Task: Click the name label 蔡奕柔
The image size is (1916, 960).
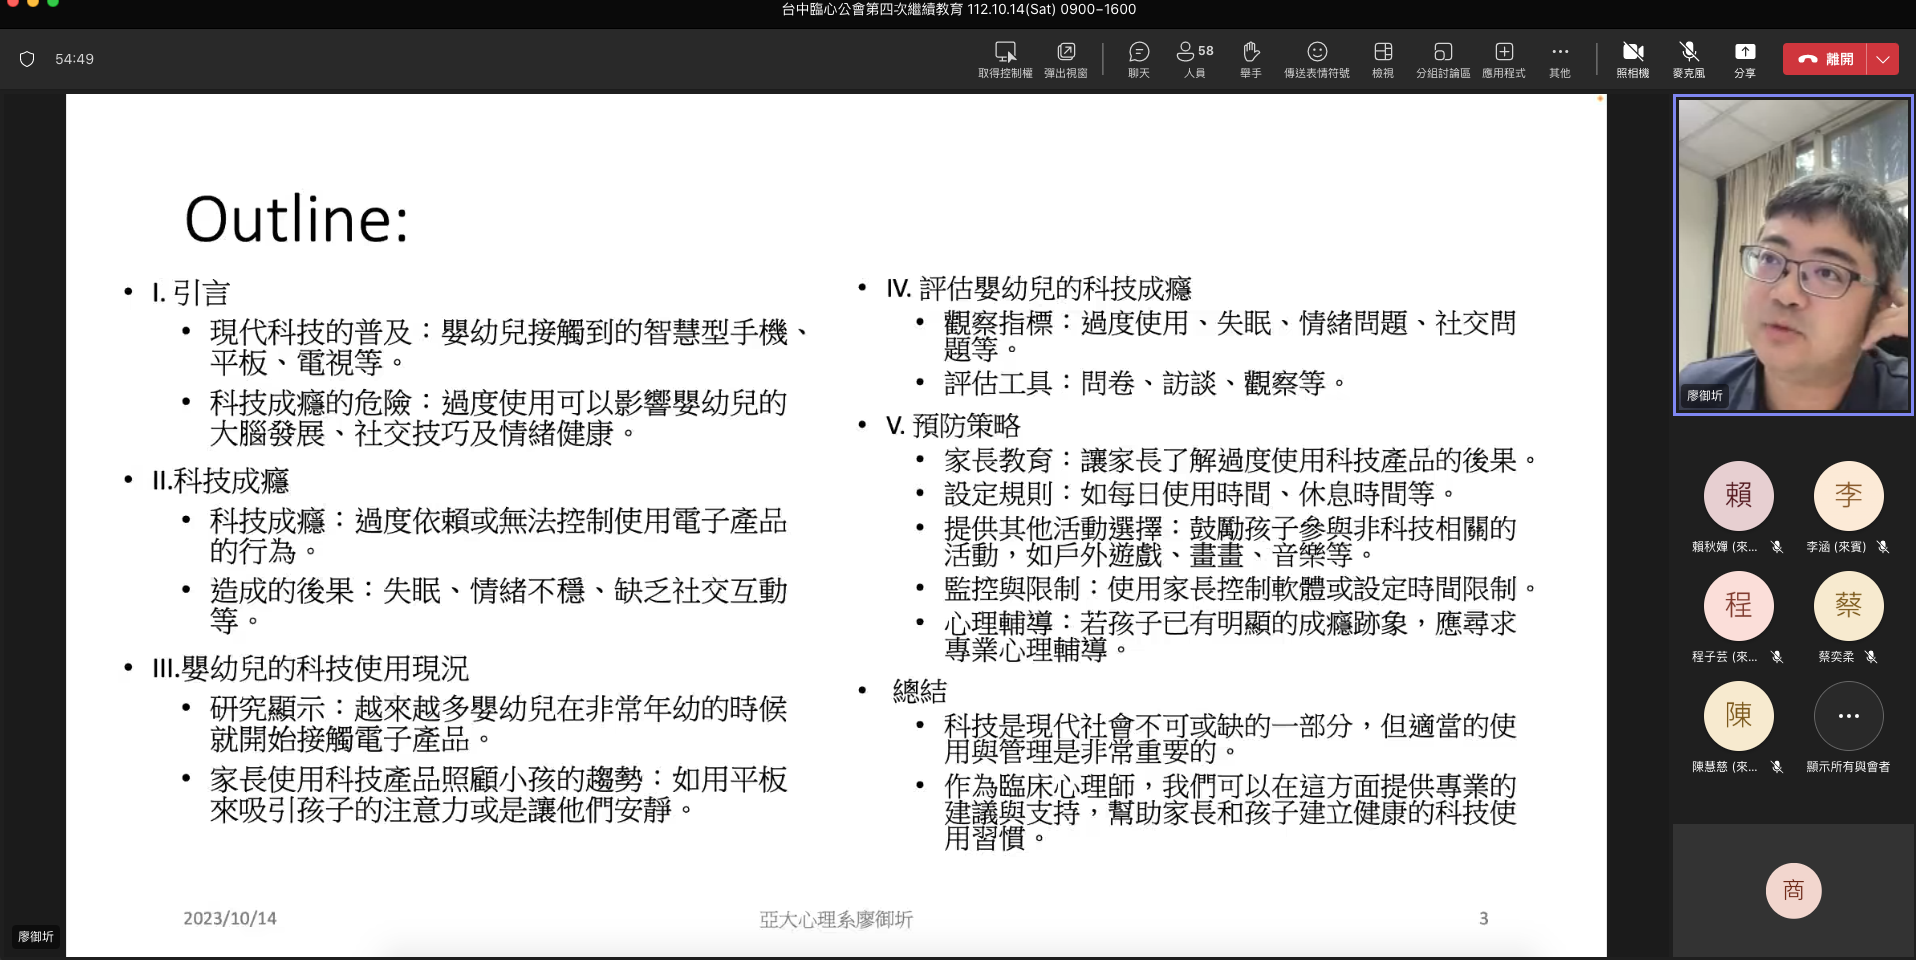Action: click(1836, 657)
